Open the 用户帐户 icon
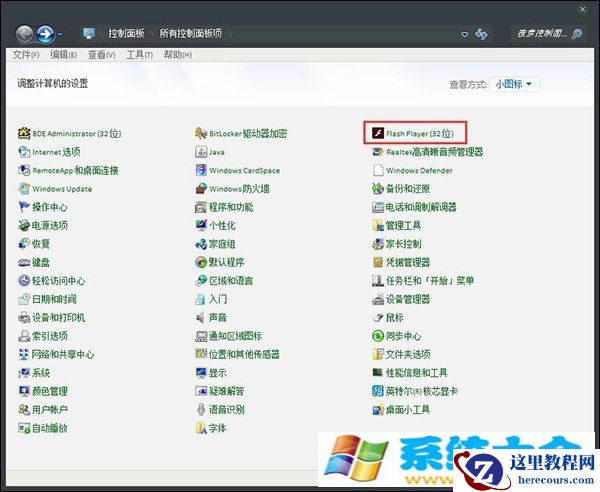 (x=24, y=409)
